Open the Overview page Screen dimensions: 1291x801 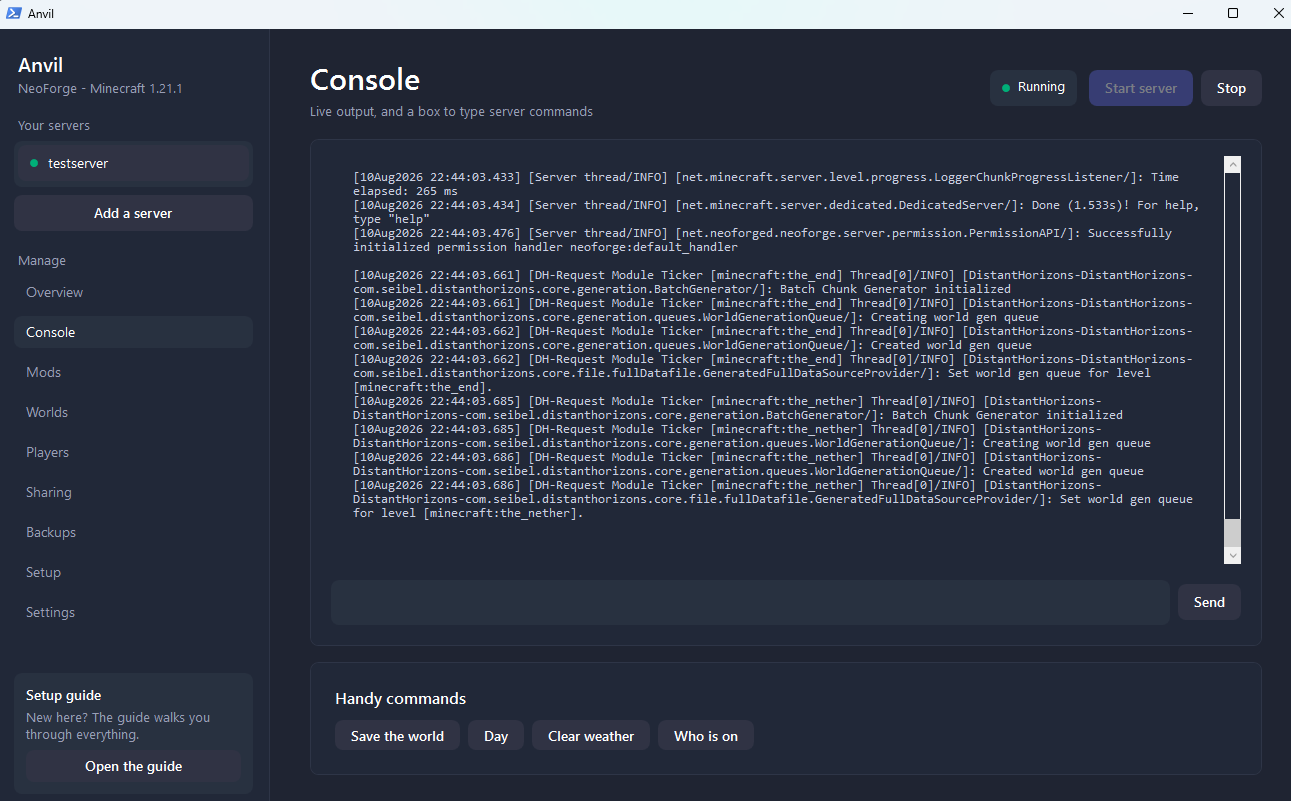point(133,292)
